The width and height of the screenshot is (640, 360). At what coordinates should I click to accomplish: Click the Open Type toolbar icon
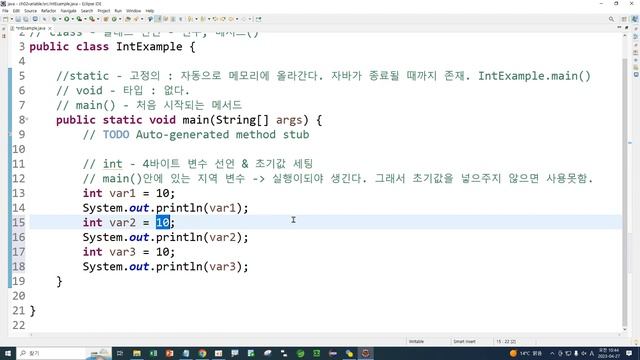pyautogui.click(x=128, y=19)
